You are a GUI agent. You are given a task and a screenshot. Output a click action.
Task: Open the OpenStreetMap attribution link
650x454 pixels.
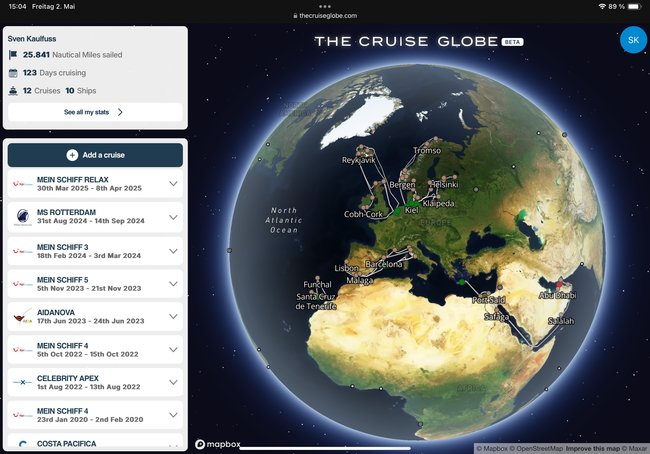pos(536,448)
